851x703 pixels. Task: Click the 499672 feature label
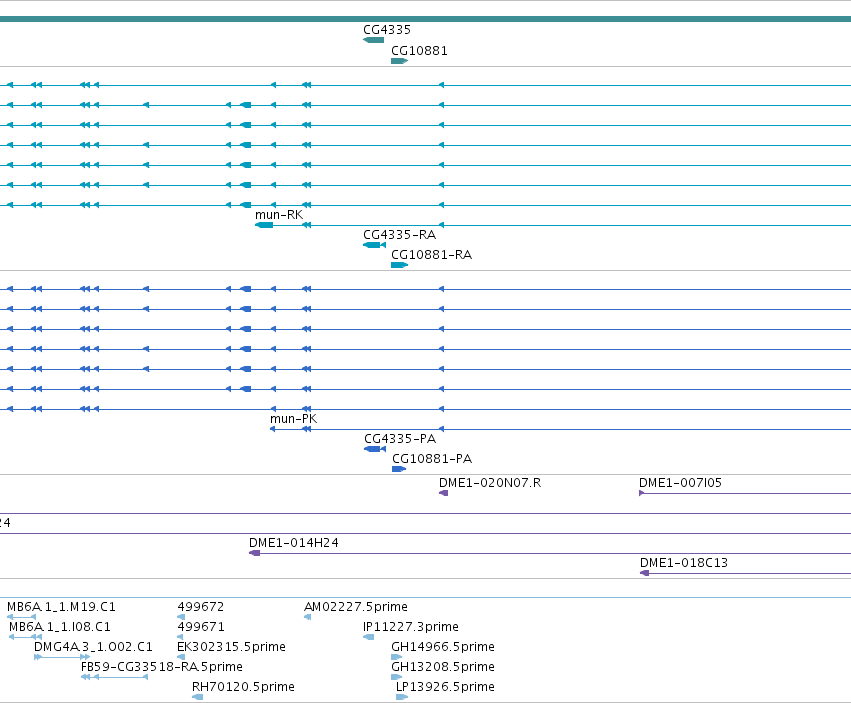[x=201, y=607]
